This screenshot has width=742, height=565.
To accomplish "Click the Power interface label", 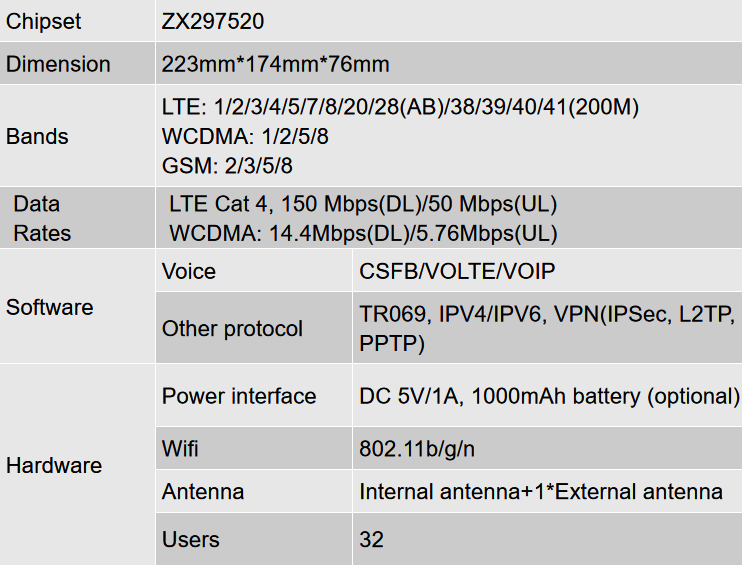I will point(239,396).
